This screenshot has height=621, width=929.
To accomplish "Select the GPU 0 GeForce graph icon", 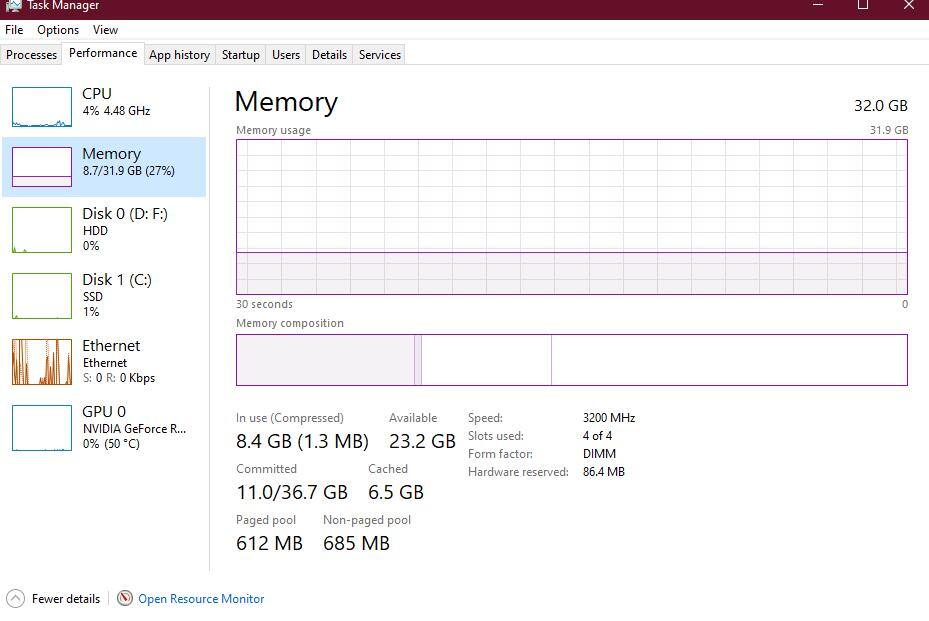I will (x=42, y=428).
